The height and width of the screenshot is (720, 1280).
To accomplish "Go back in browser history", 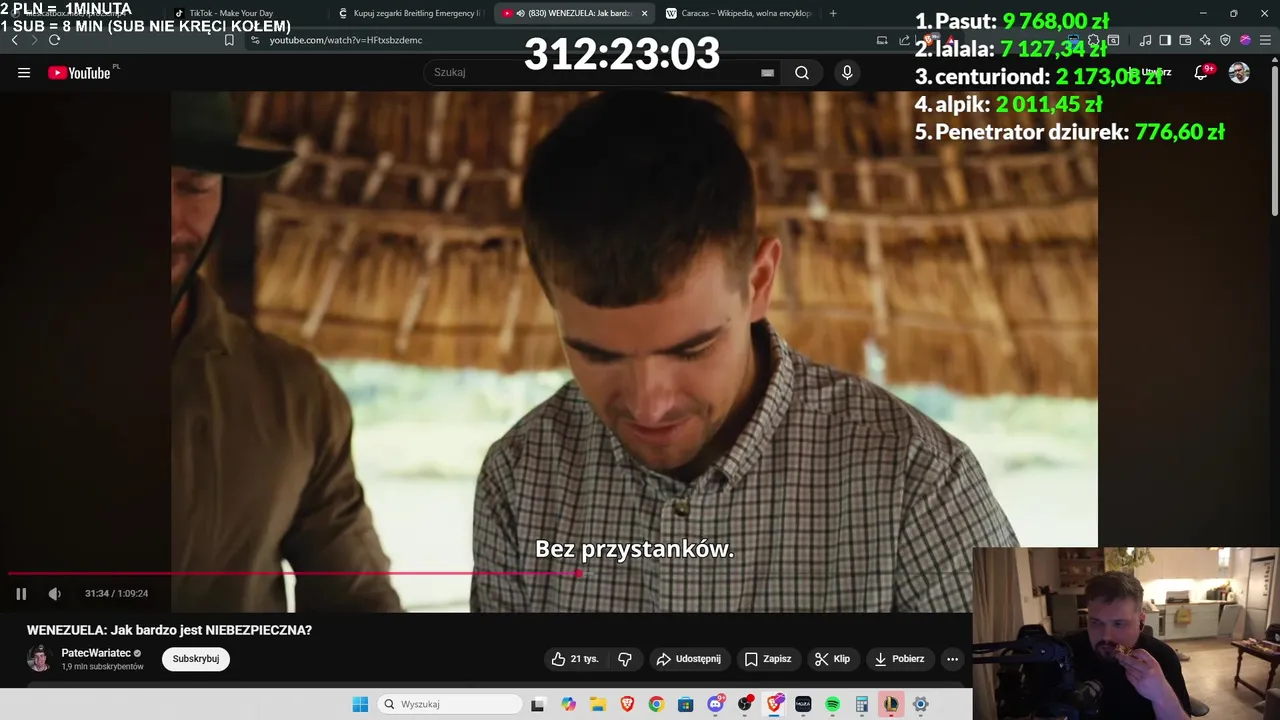I will tap(14, 40).
